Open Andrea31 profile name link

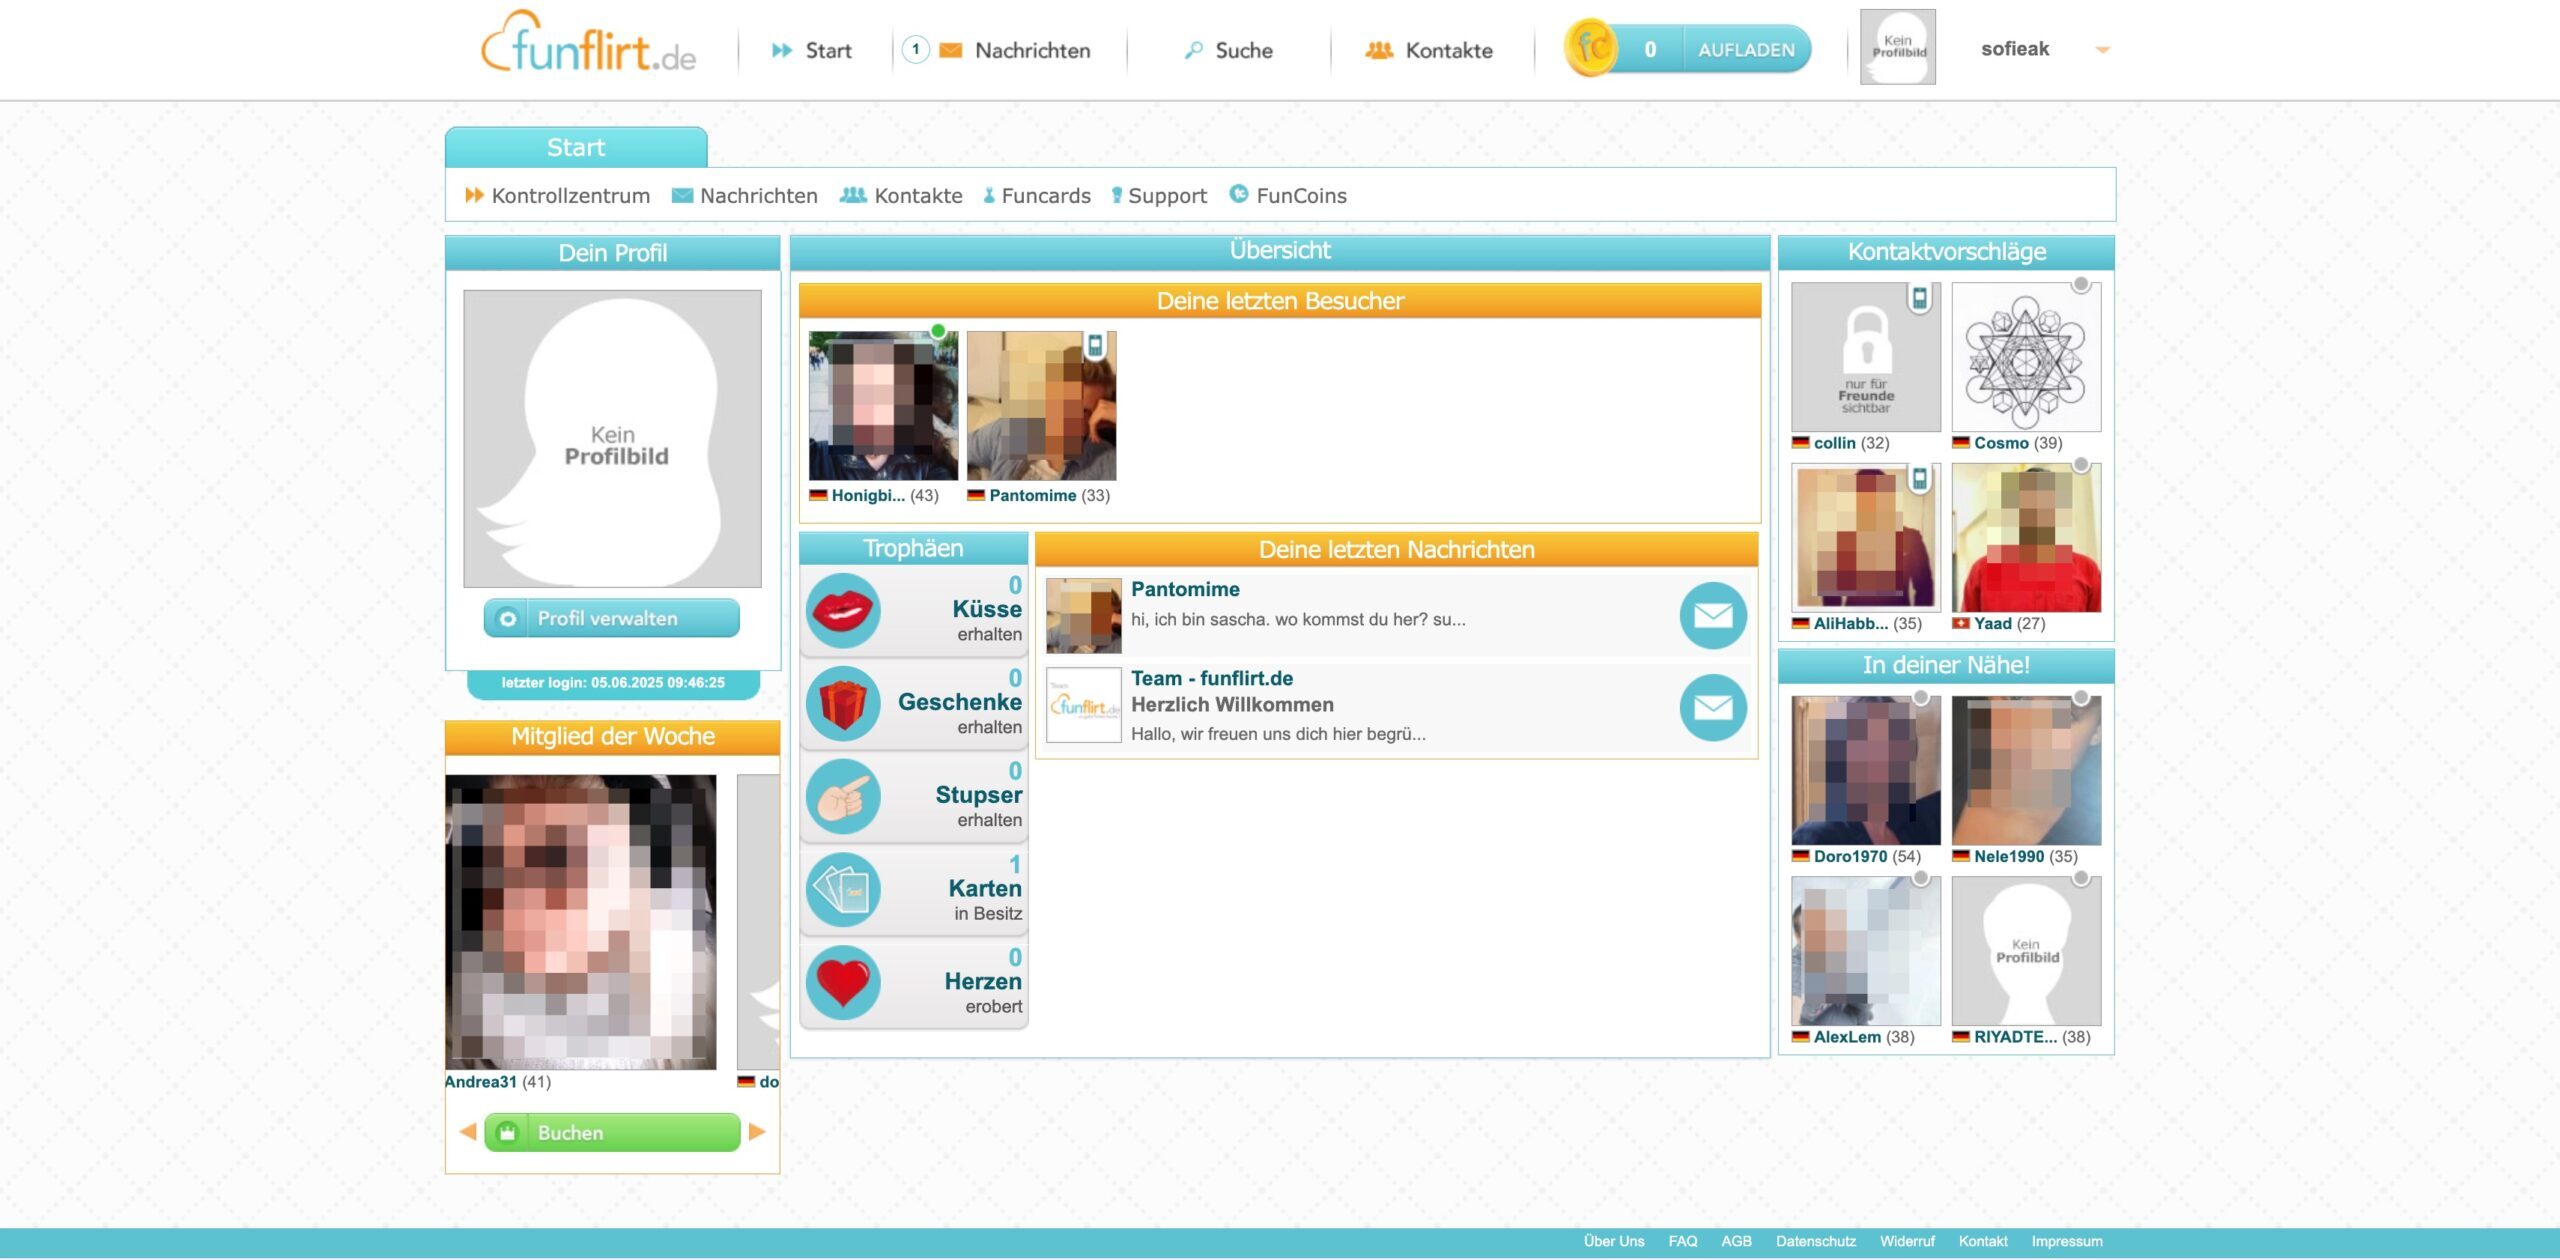481,1082
